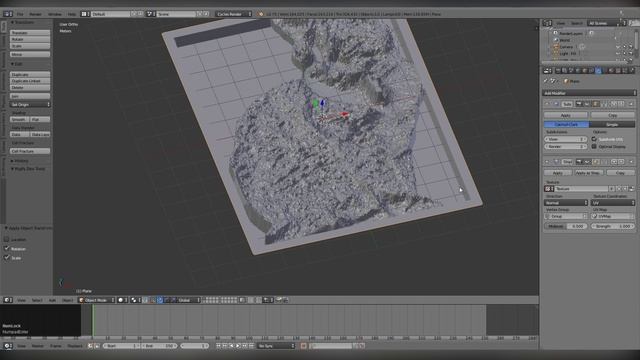640x360 pixels.
Task: Open the File menu
Action: coord(20,14)
